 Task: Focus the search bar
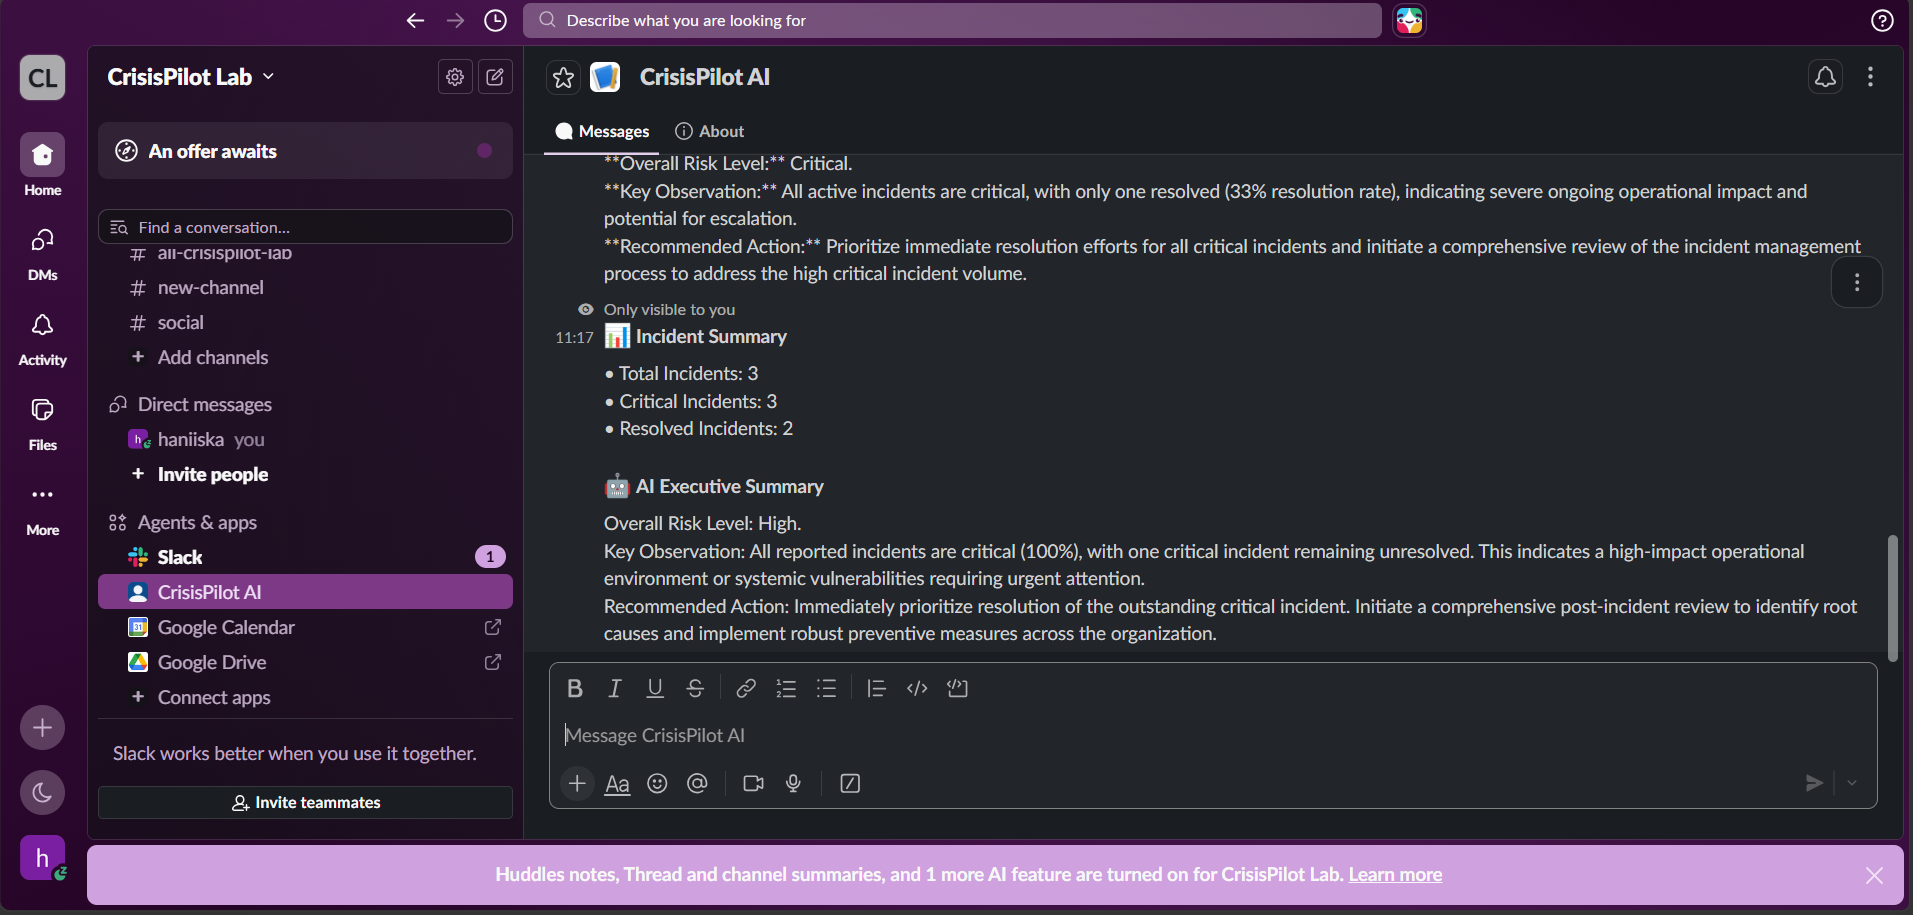[952, 20]
